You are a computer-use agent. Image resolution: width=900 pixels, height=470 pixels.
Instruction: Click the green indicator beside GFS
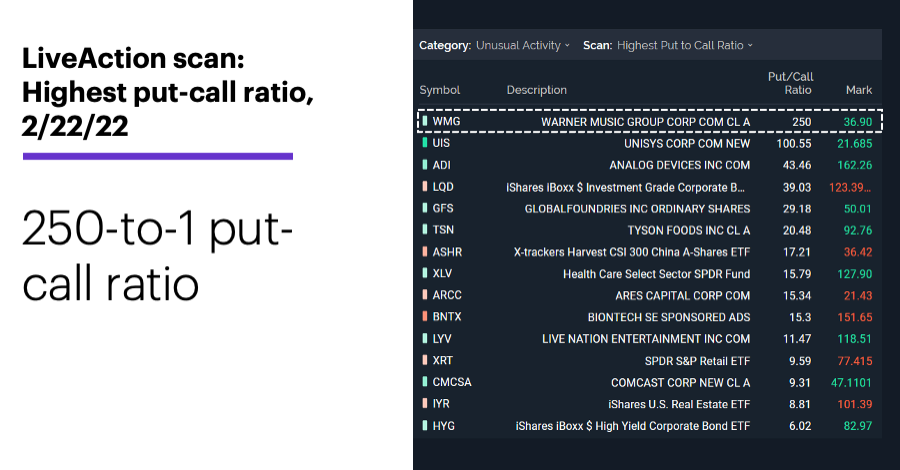coord(425,208)
